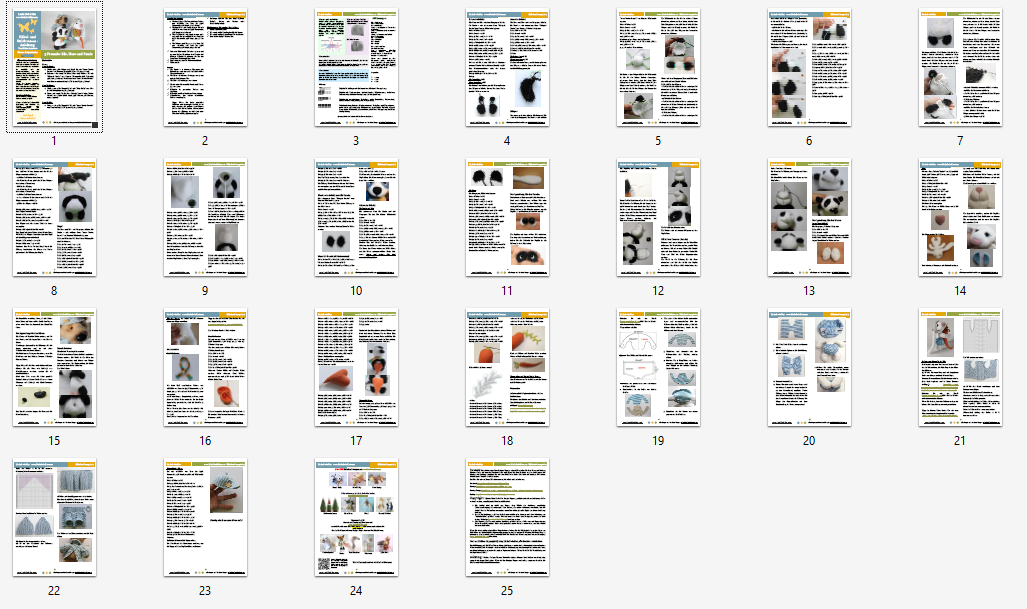The width and height of the screenshot is (1027, 609).
Task: Open page 3 thumbnail
Action: (356, 68)
